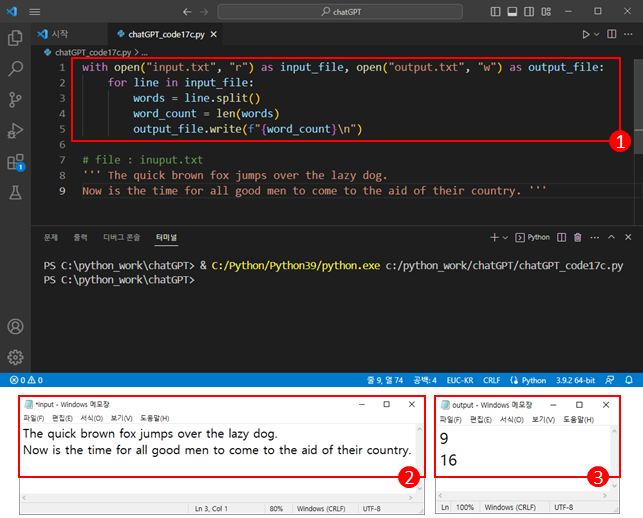The height and width of the screenshot is (518, 643).
Task: Split the terminal pane
Action: 562,237
